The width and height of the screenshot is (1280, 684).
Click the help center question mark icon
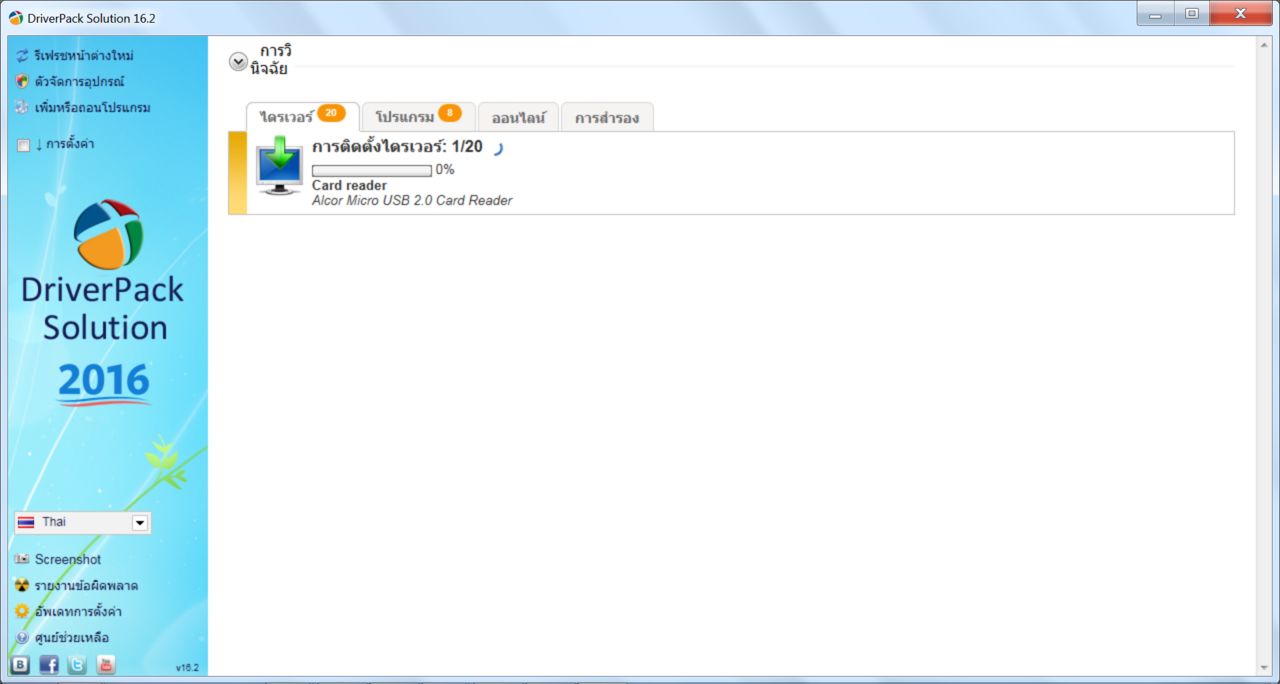tap(22, 637)
